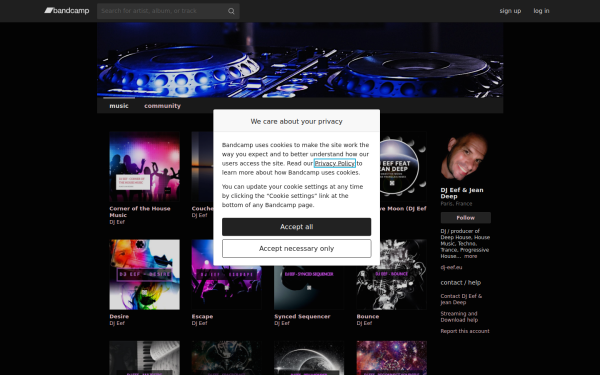Click the search magnifier icon
Screen dimensions: 600x375
coord(231,11)
